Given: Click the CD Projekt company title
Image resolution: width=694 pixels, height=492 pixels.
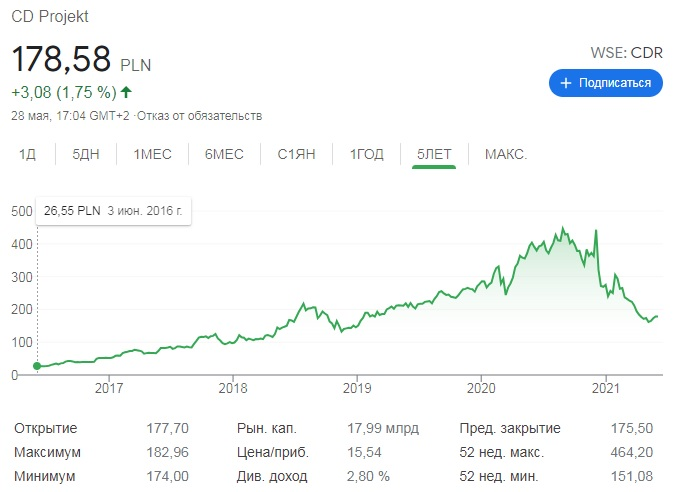Looking at the screenshot, I should (x=50, y=16).
